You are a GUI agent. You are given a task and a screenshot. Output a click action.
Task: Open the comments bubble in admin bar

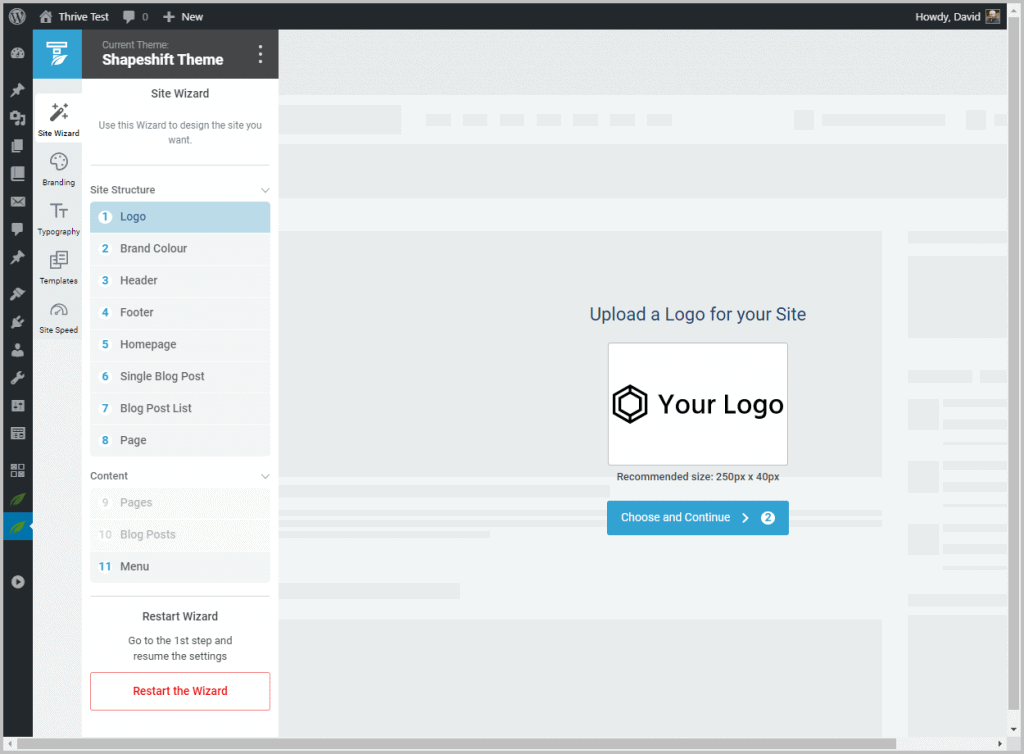[x=134, y=17]
